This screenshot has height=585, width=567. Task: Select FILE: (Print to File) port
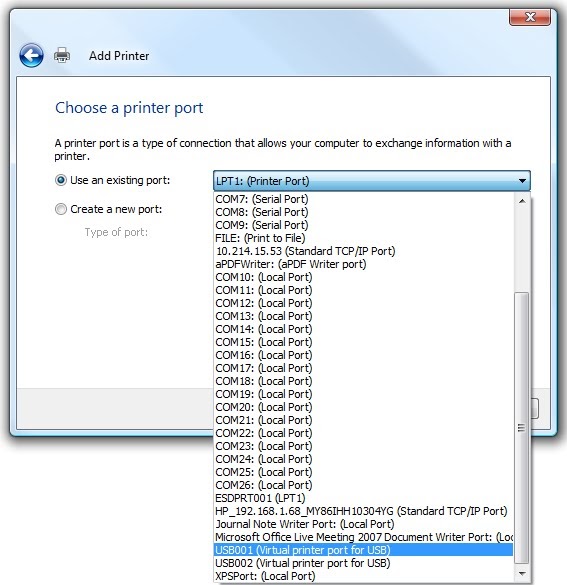coord(364,238)
